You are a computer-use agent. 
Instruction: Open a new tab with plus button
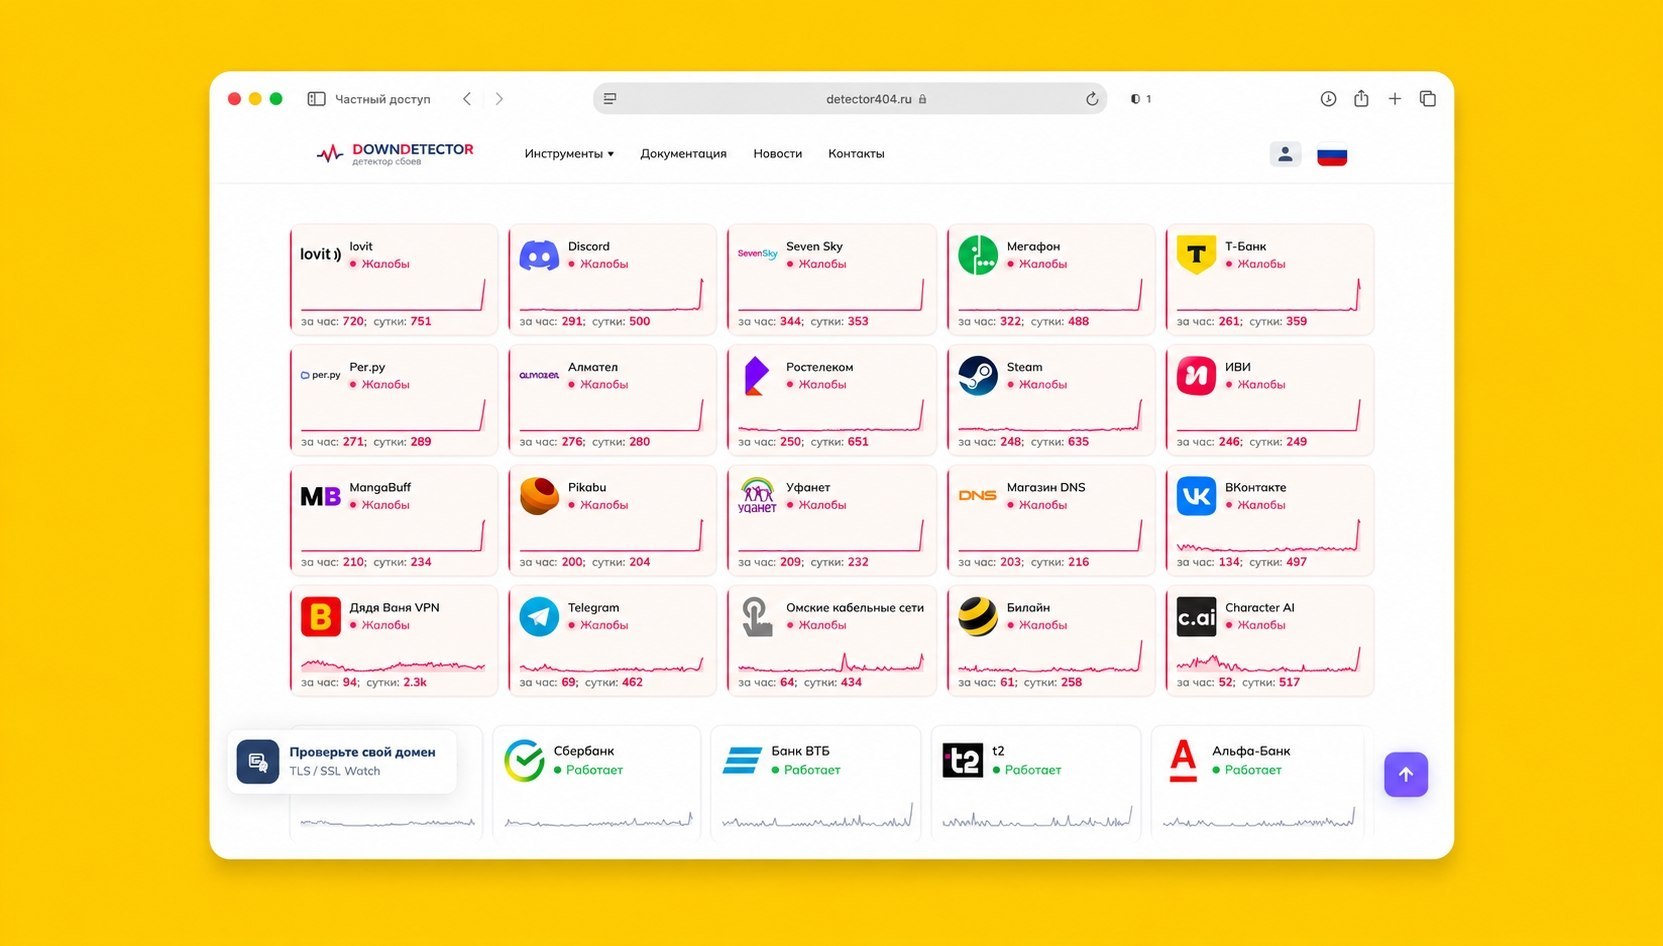(1395, 99)
